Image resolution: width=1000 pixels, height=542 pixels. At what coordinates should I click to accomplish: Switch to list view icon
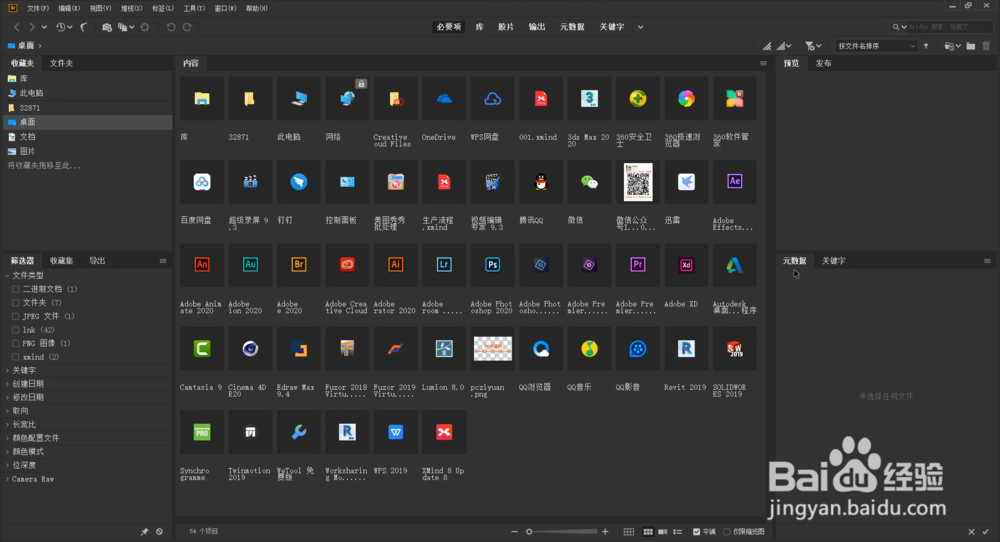click(678, 531)
